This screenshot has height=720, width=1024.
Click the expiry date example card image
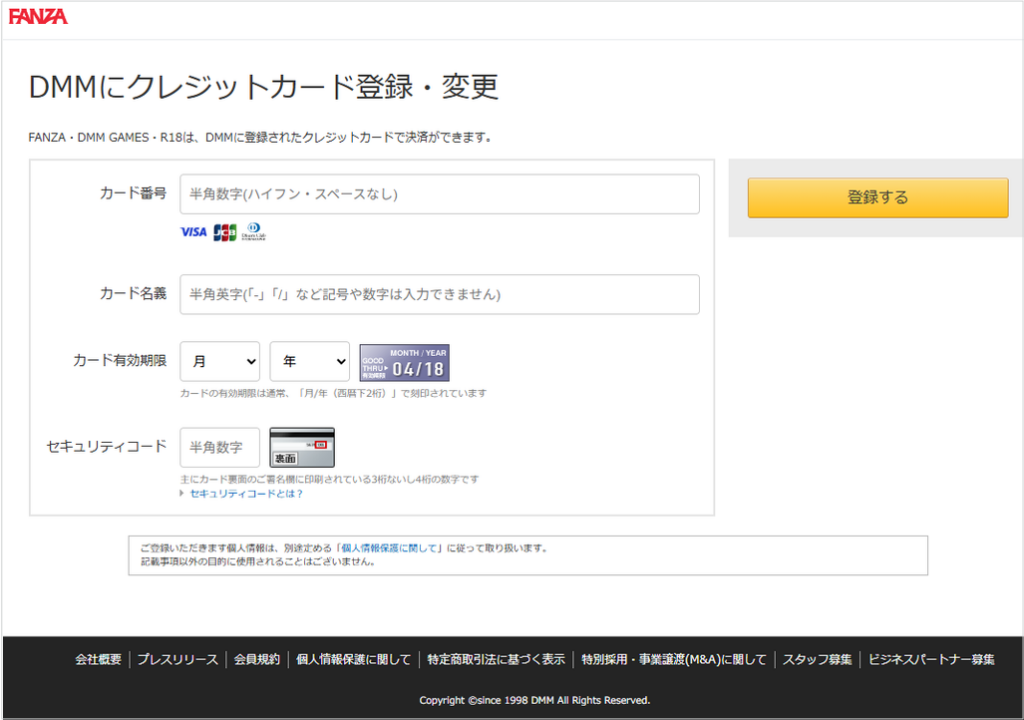pos(404,363)
